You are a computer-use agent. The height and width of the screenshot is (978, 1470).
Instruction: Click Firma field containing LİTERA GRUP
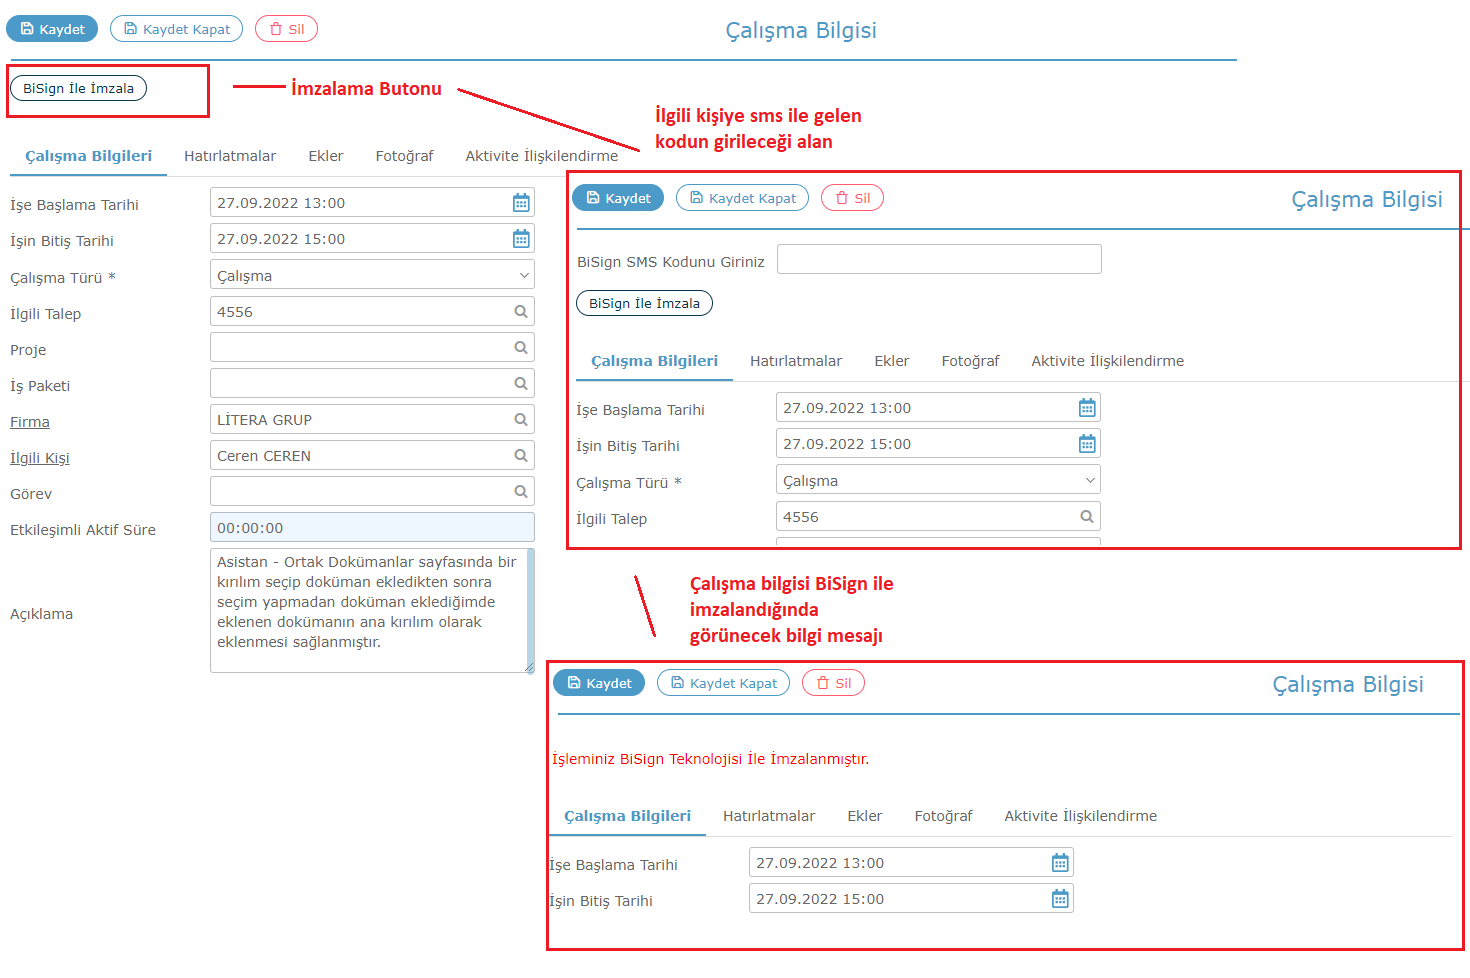pos(372,419)
